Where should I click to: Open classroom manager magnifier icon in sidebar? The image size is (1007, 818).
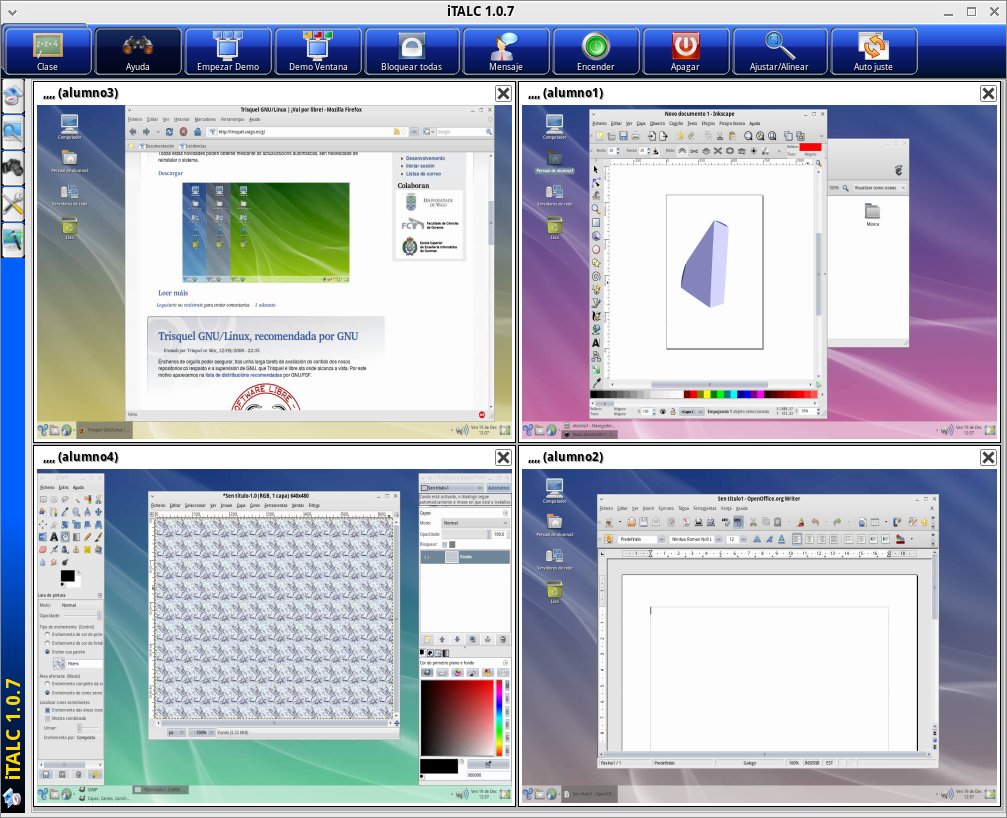click(x=13, y=132)
